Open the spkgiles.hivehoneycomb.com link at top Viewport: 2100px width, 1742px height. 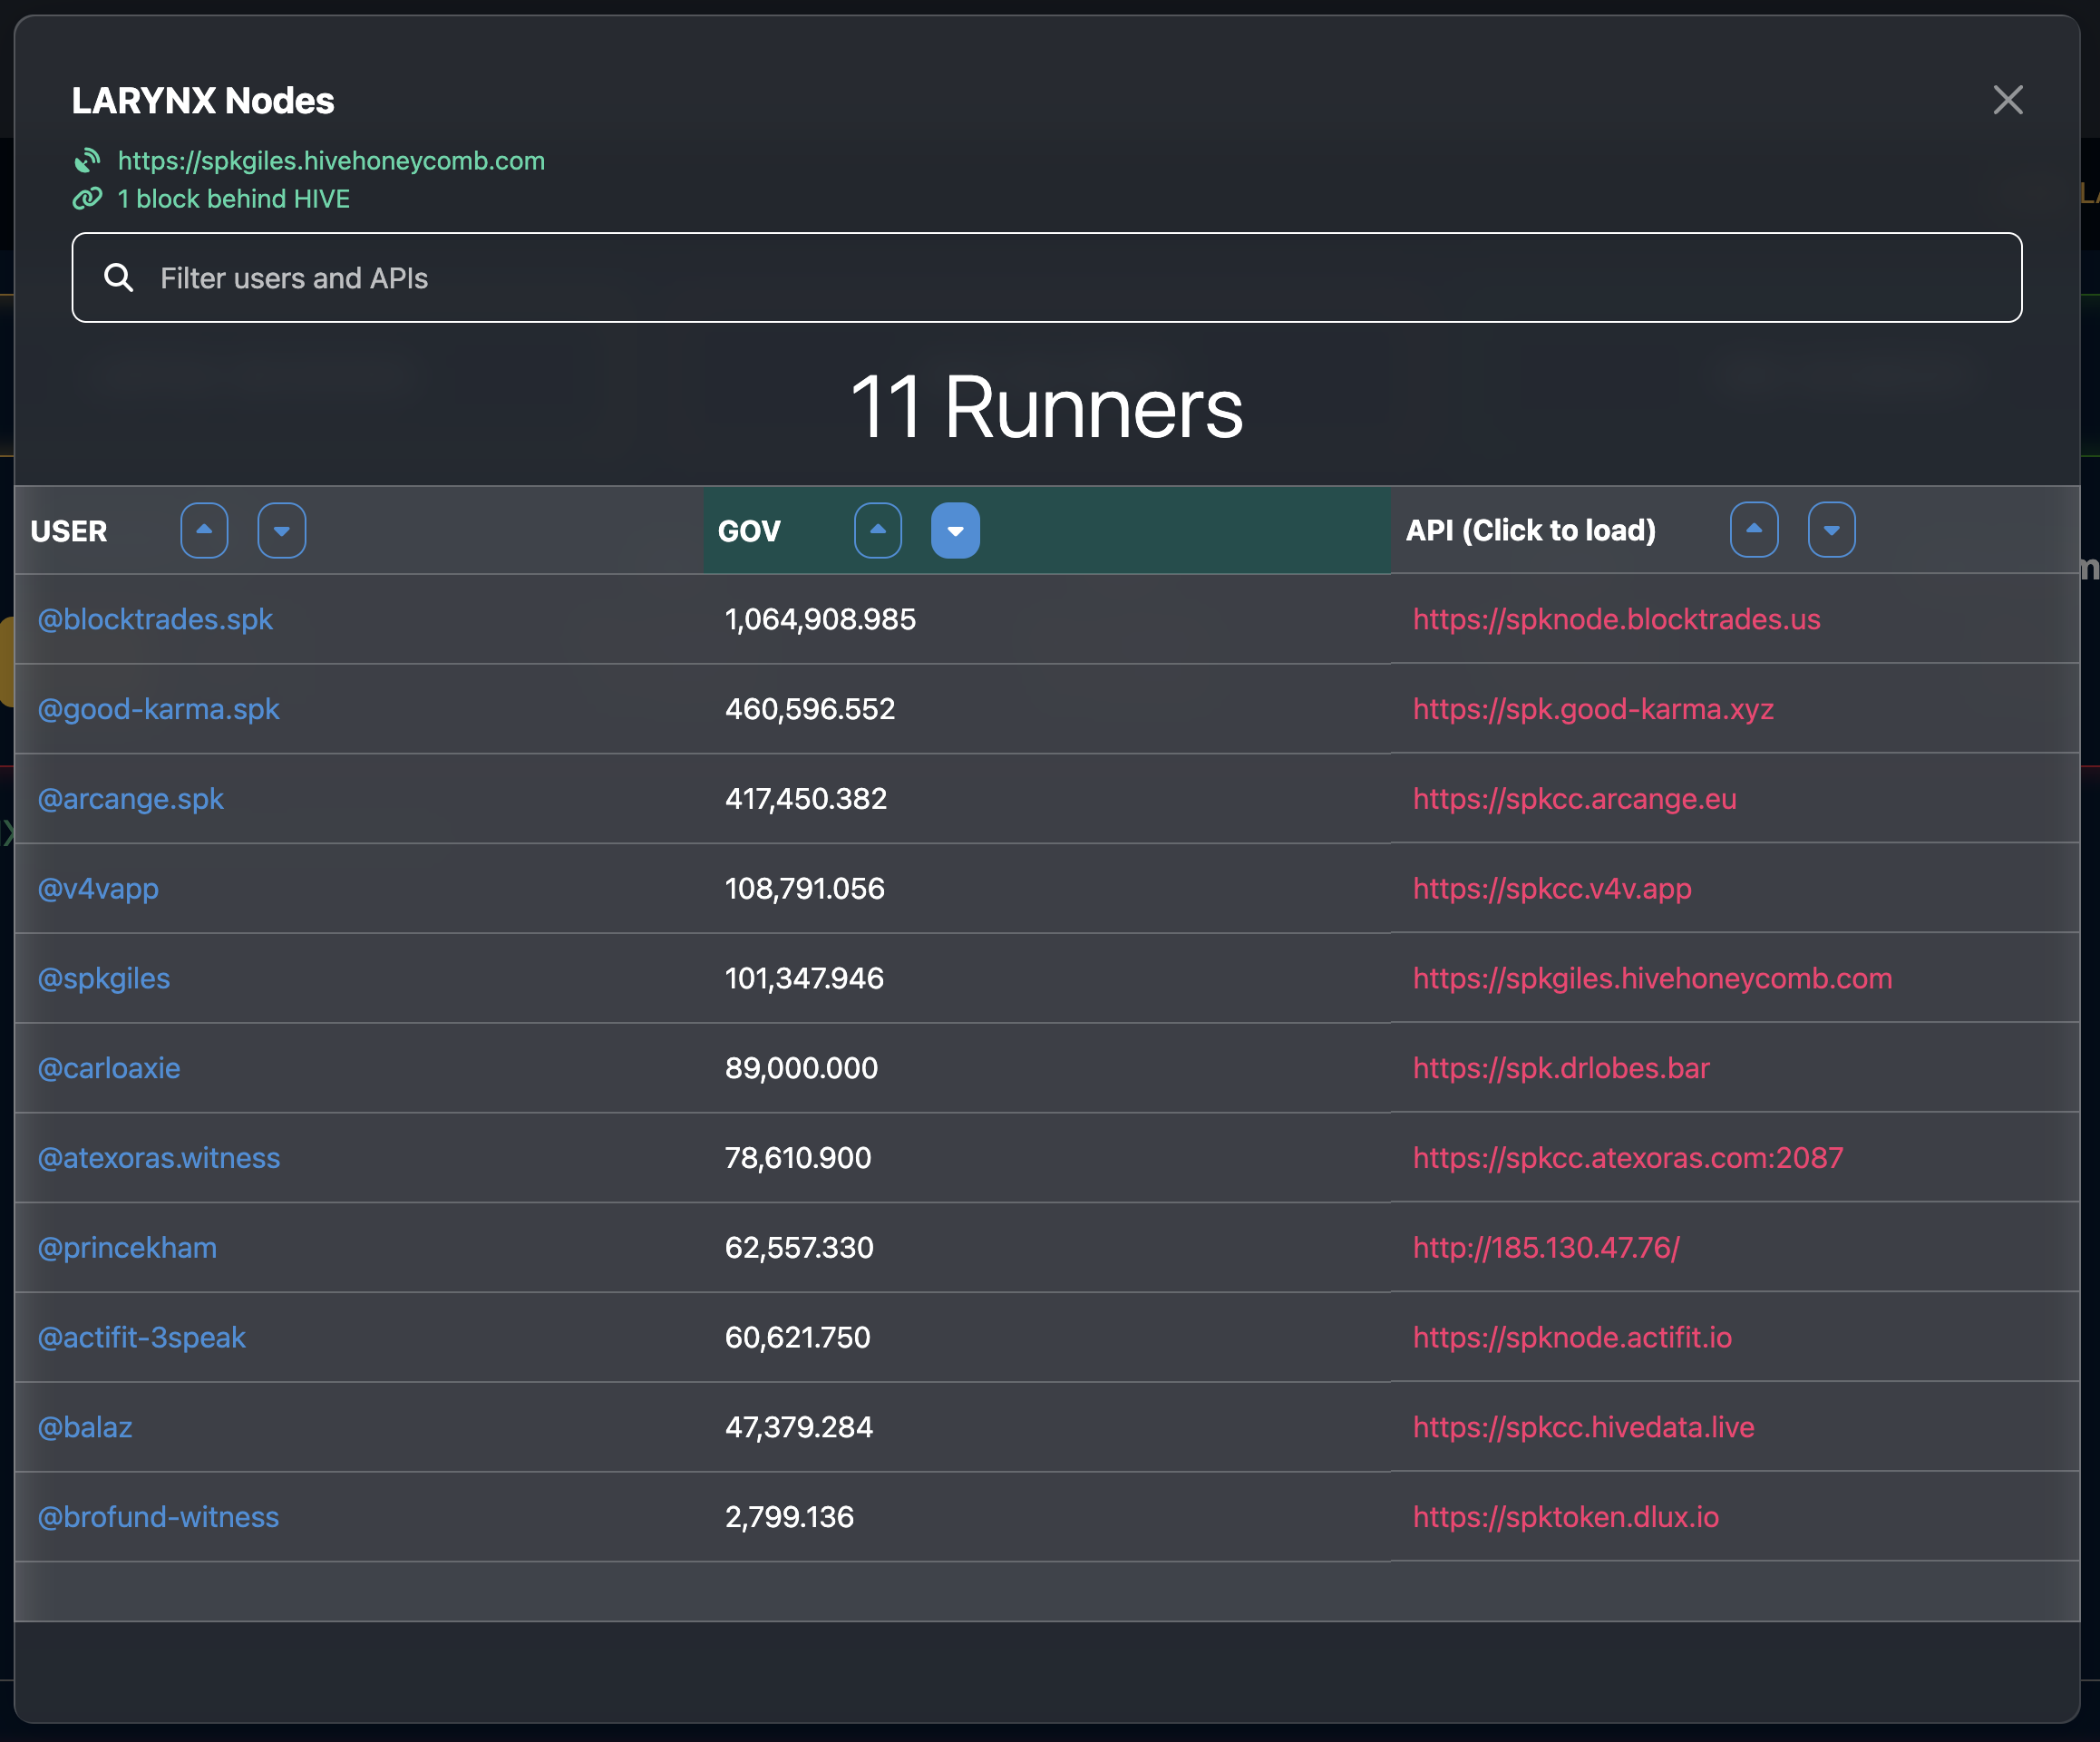[331, 161]
